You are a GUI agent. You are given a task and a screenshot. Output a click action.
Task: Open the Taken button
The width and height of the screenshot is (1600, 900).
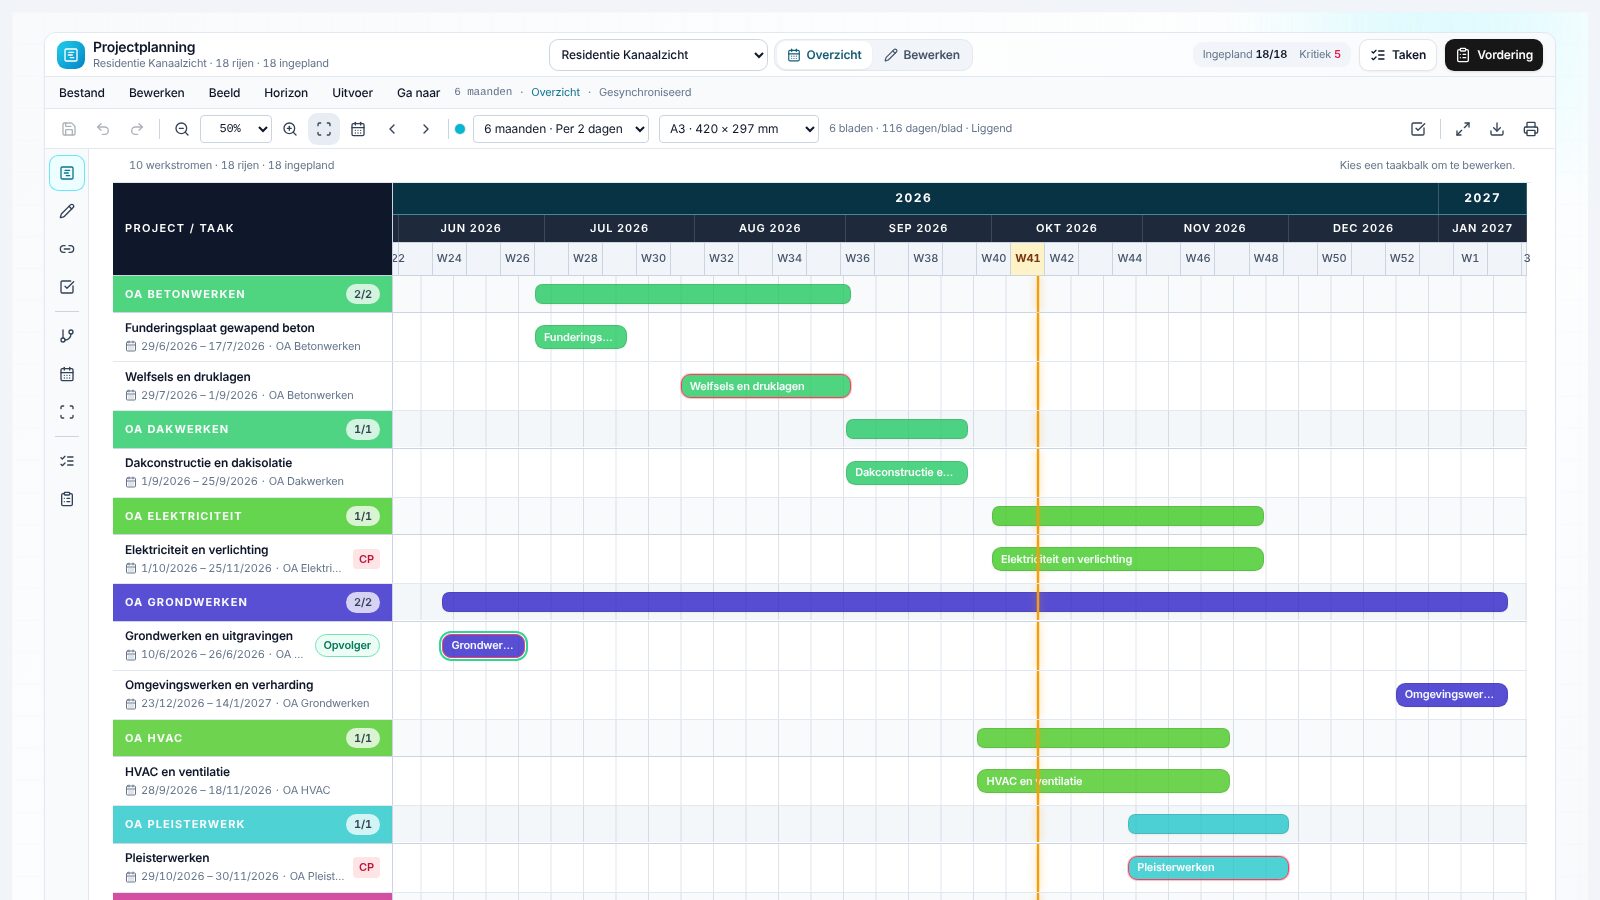click(1398, 55)
